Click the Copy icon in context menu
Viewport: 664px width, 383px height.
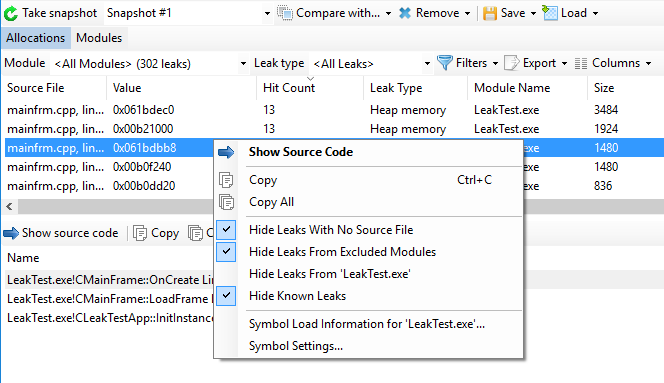pos(226,180)
